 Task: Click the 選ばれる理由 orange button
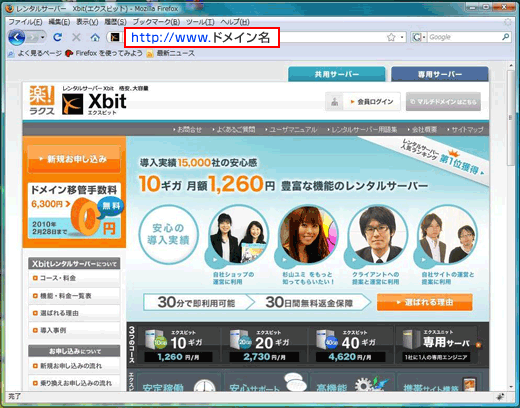[425, 302]
